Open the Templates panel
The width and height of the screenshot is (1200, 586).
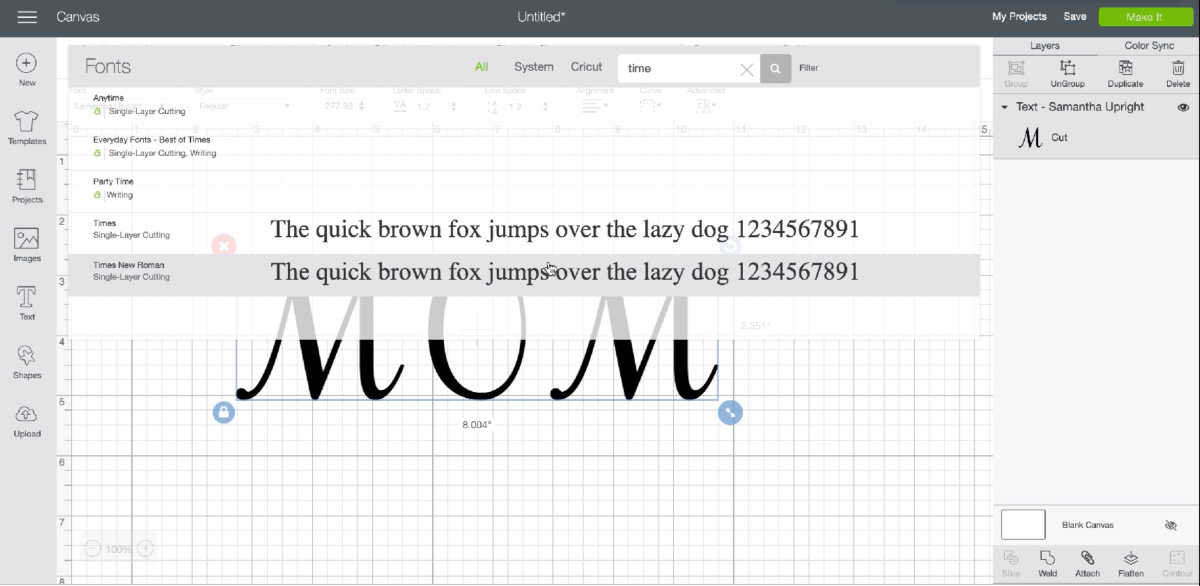[x=27, y=127]
